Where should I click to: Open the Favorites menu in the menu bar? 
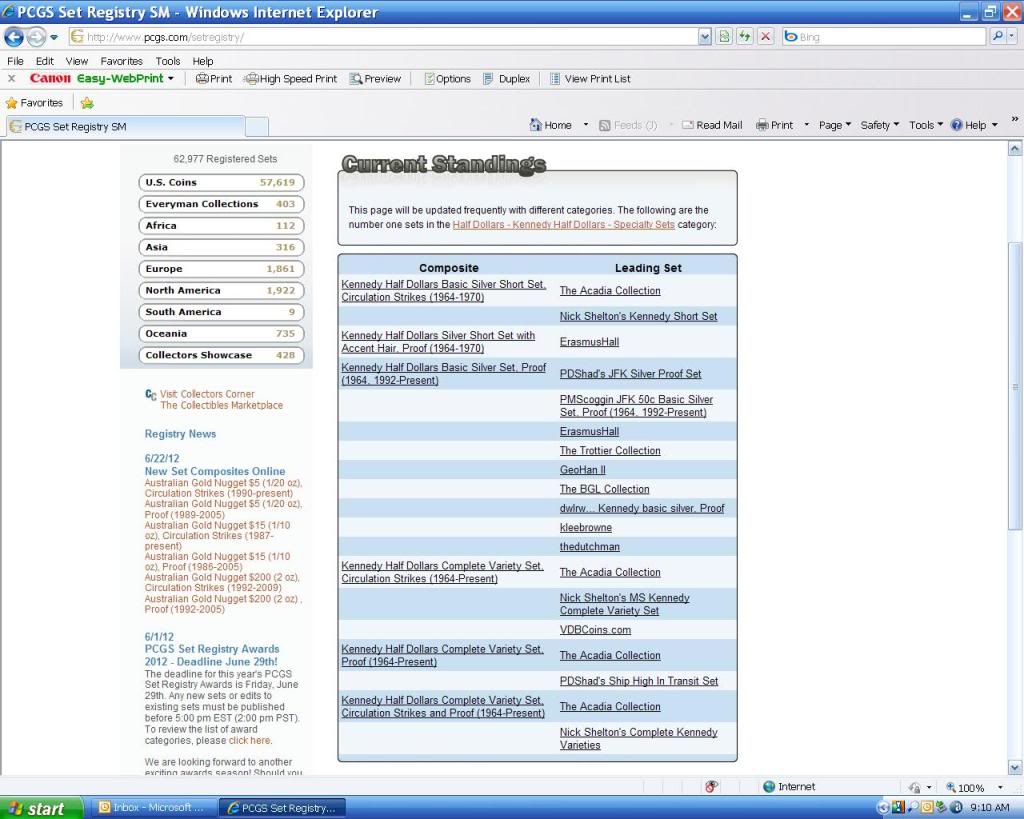click(121, 61)
